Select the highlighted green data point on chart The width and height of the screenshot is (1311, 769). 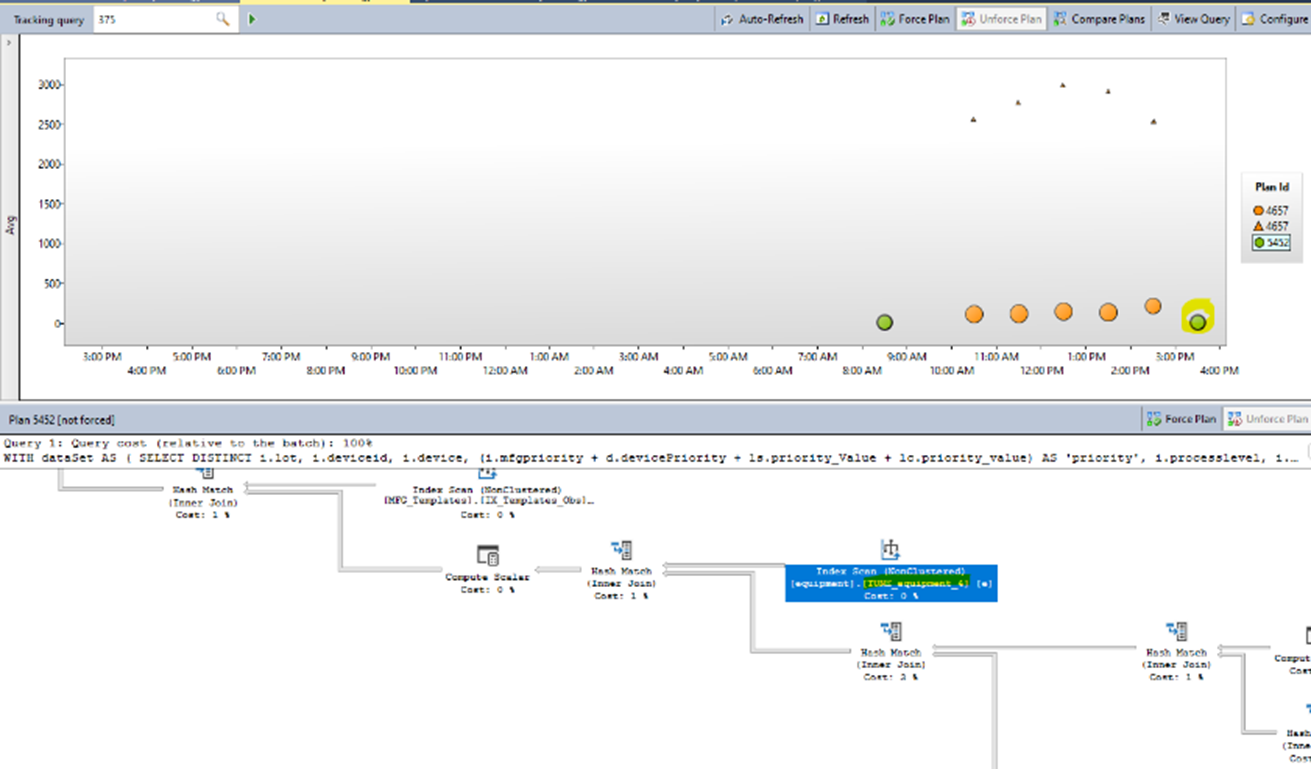[1197, 320]
